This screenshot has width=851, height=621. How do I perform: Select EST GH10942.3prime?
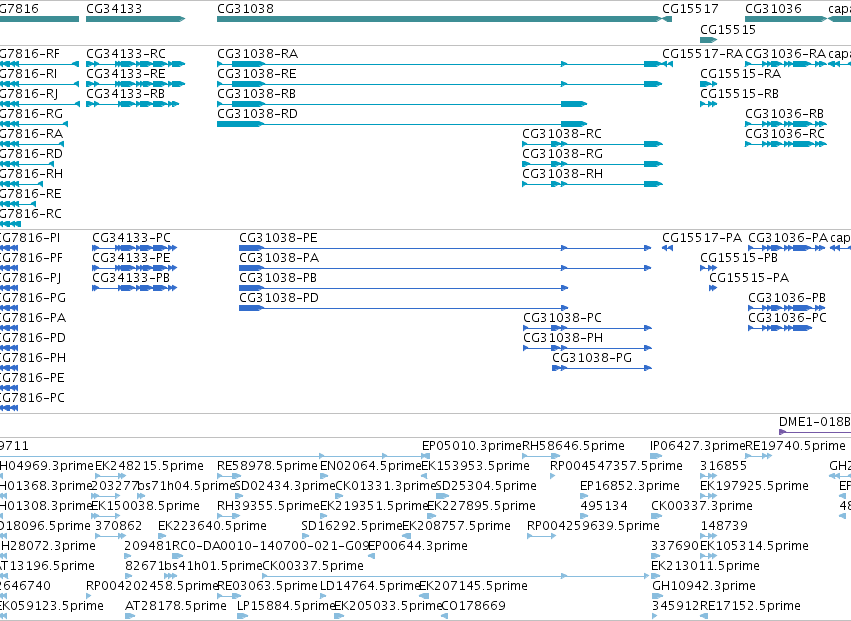pyautogui.click(x=657, y=596)
